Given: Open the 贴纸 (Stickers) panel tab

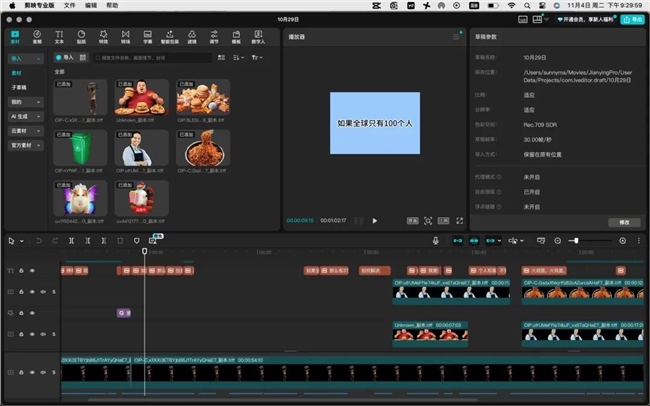Looking at the screenshot, I should point(82,37).
